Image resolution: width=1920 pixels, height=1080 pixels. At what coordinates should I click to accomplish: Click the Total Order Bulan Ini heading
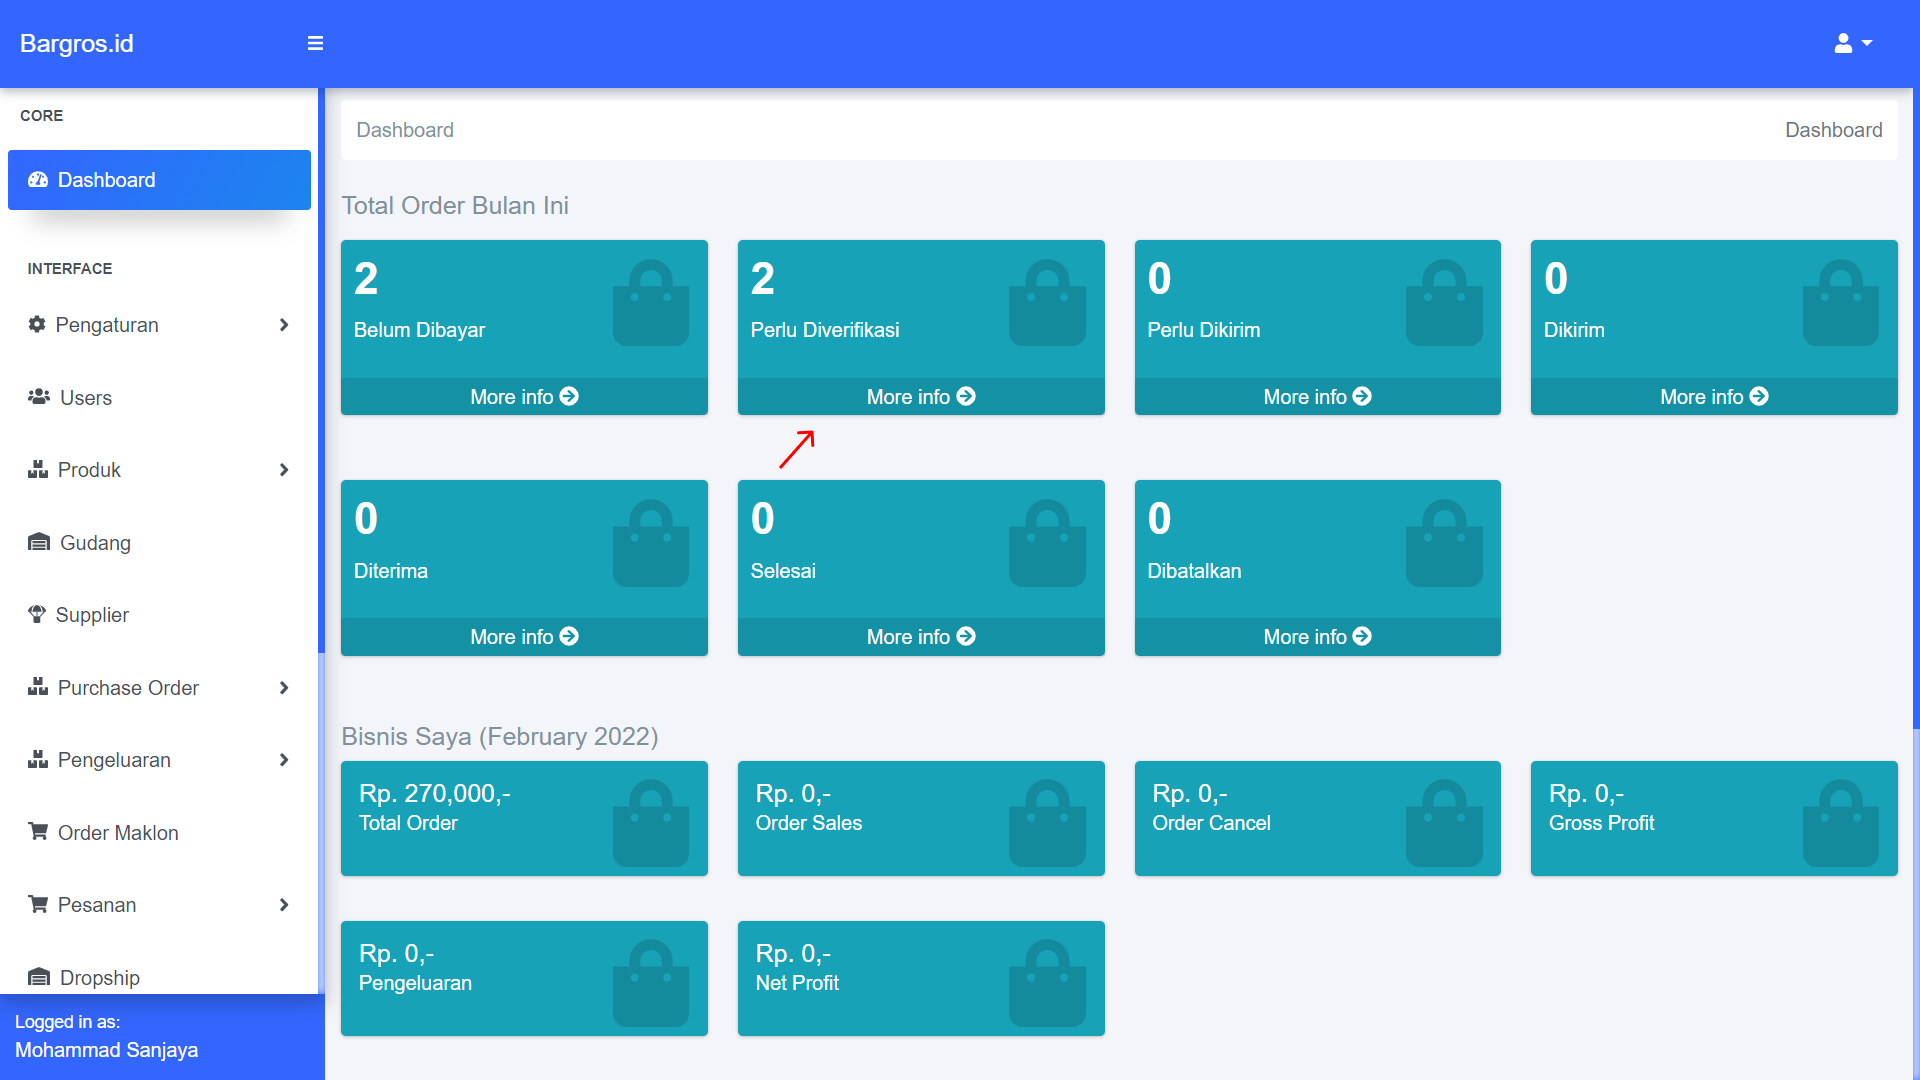[x=455, y=205]
